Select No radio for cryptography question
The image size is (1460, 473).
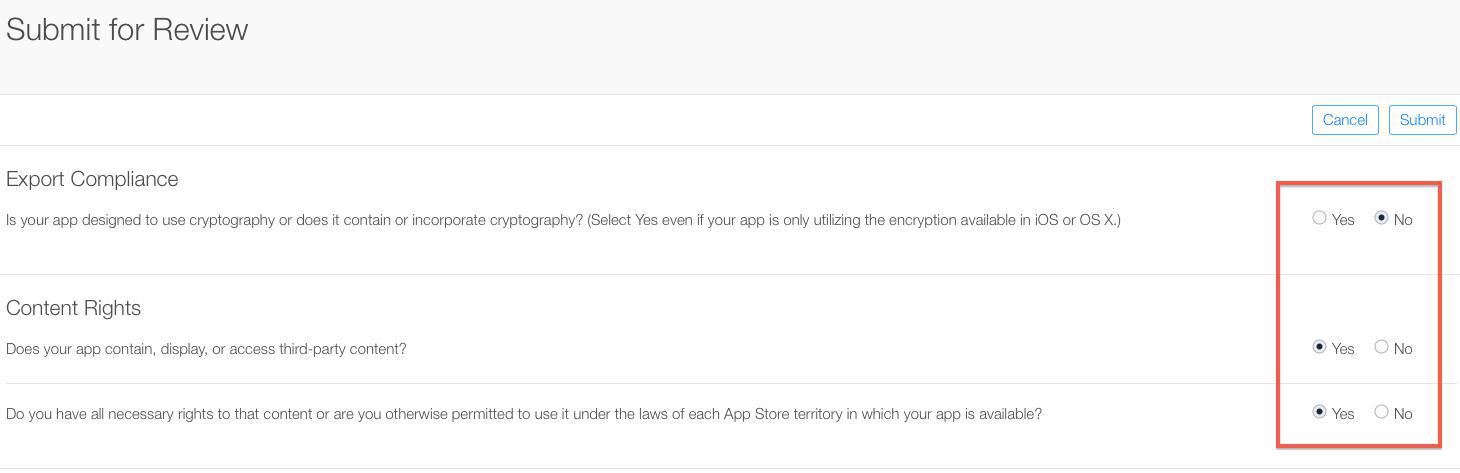click(1381, 218)
